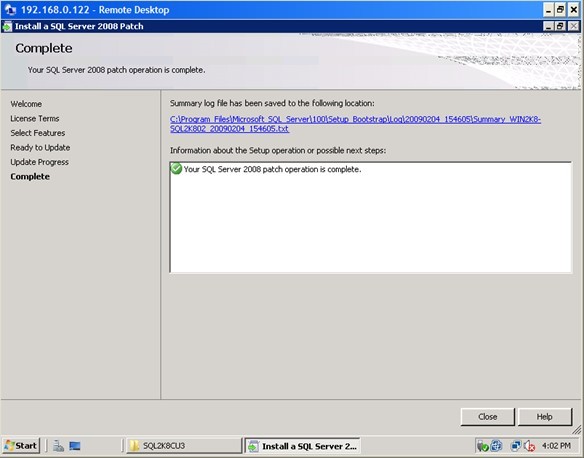Select the SQL2K8CU3 taskbar folder window
Image resolution: width=584 pixels, height=458 pixels.
(x=184, y=445)
